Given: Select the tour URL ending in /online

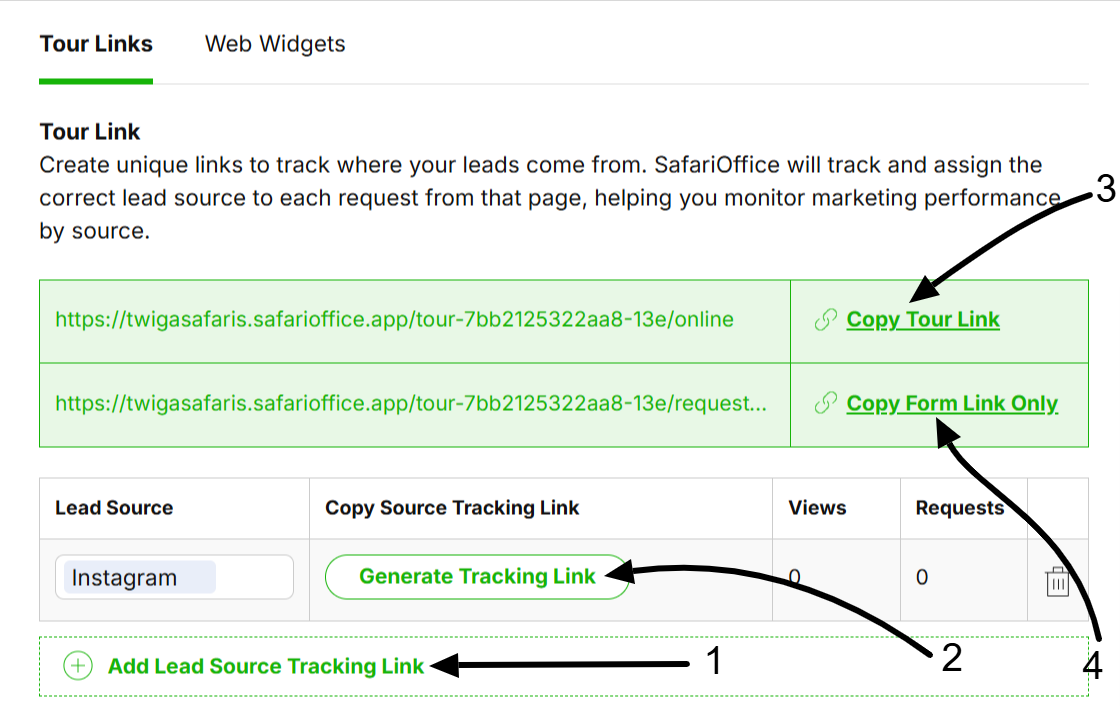Looking at the screenshot, I should (x=394, y=320).
